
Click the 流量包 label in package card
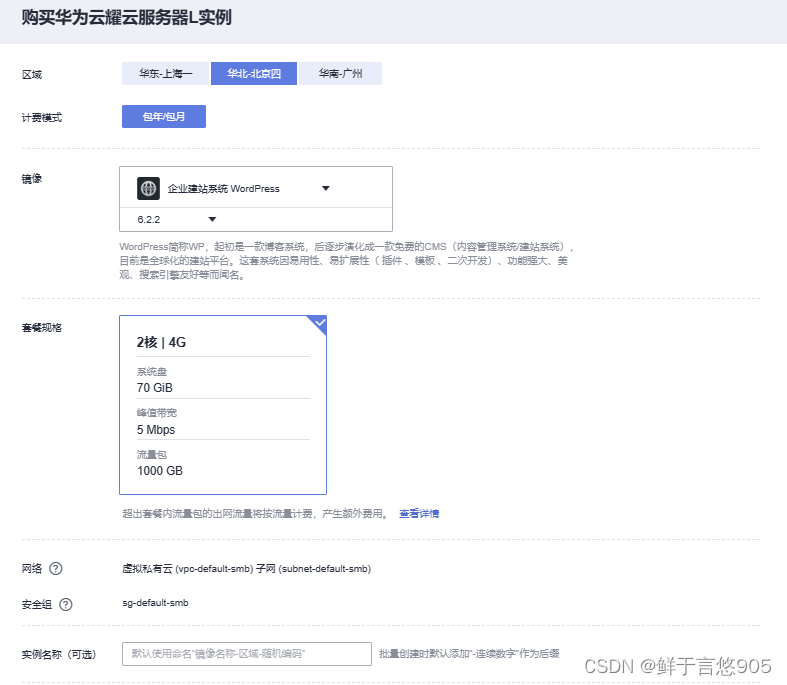point(152,454)
